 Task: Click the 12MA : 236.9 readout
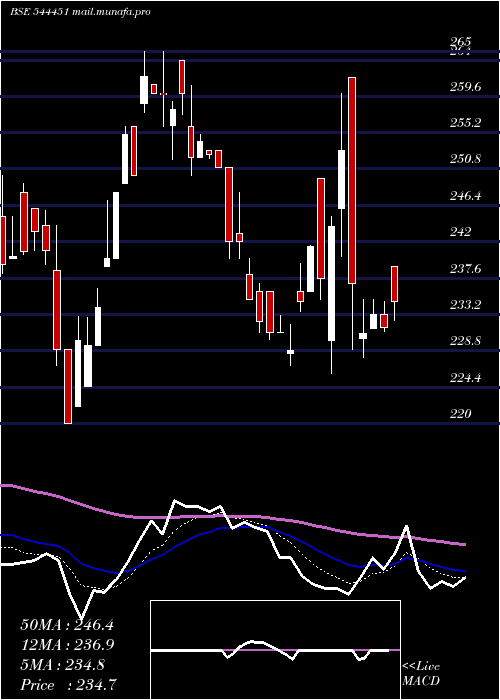(67, 645)
